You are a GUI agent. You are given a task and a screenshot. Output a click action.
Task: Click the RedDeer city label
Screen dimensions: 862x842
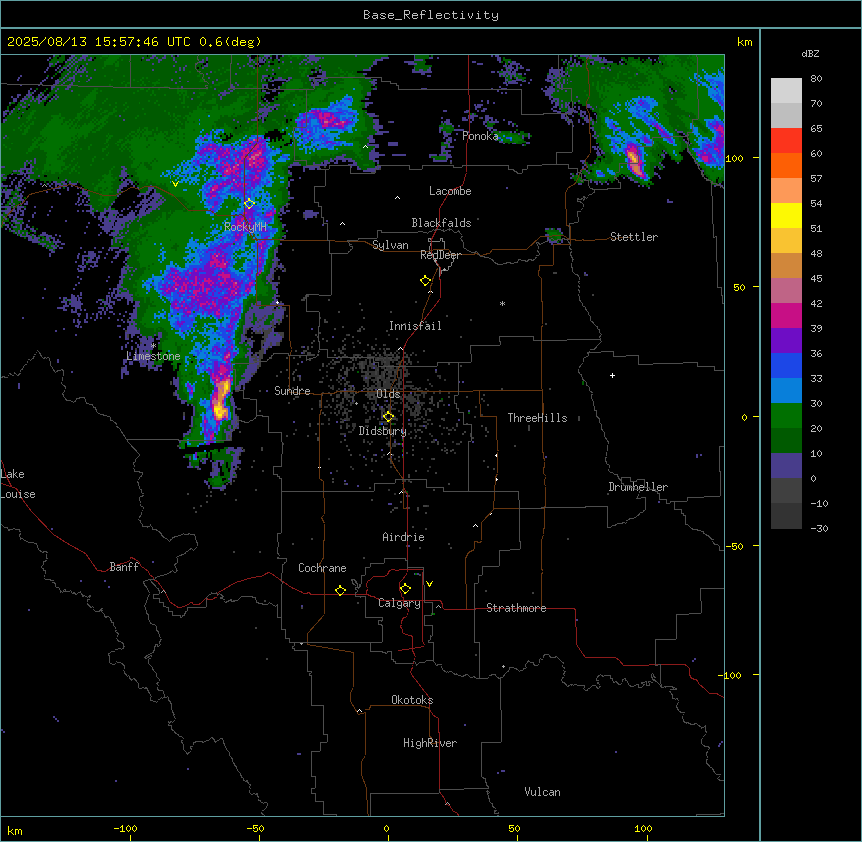point(440,255)
